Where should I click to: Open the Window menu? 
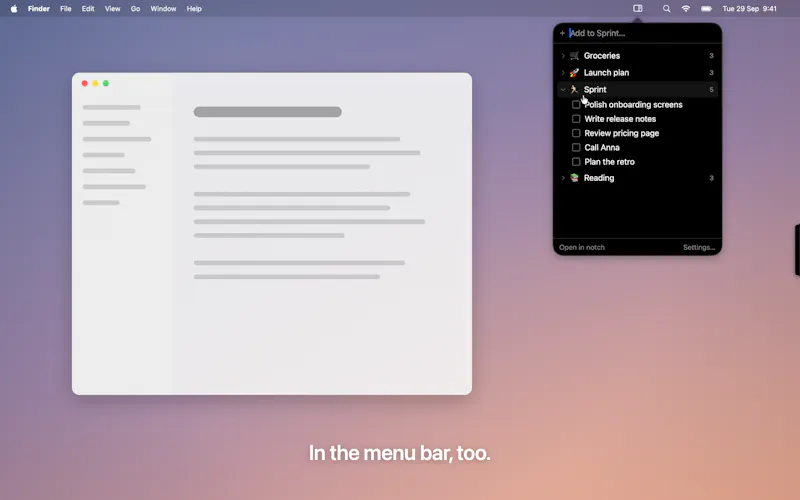[163, 9]
